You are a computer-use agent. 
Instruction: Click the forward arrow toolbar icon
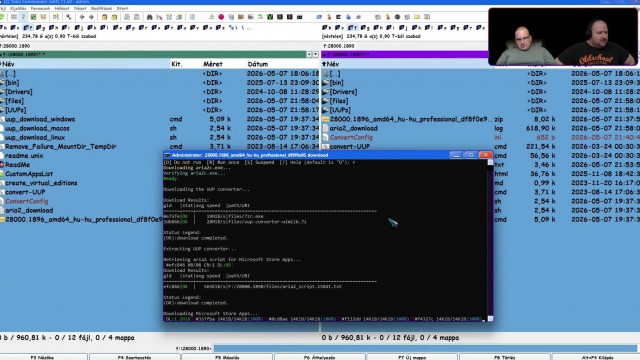pos(91,17)
